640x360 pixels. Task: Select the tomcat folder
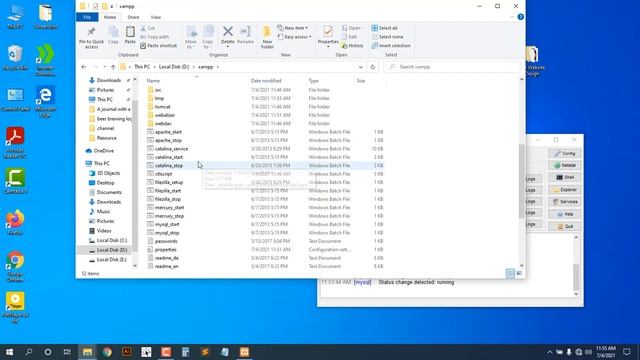coord(162,107)
